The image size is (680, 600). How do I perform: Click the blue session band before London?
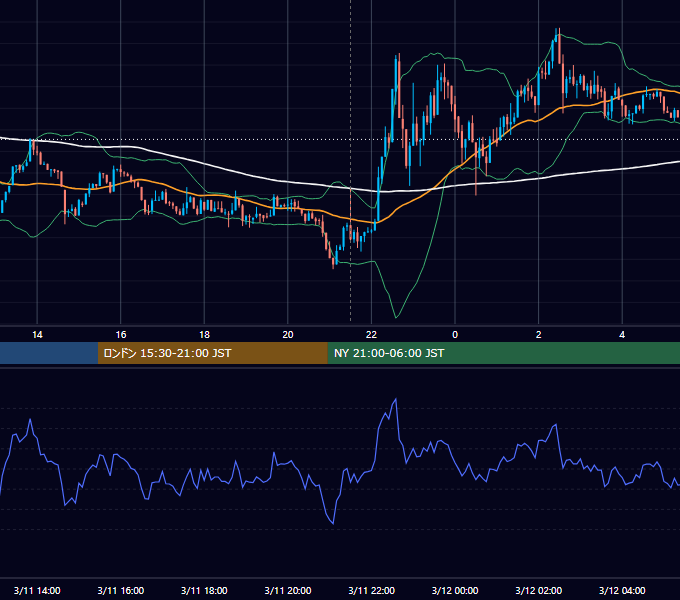pos(49,353)
